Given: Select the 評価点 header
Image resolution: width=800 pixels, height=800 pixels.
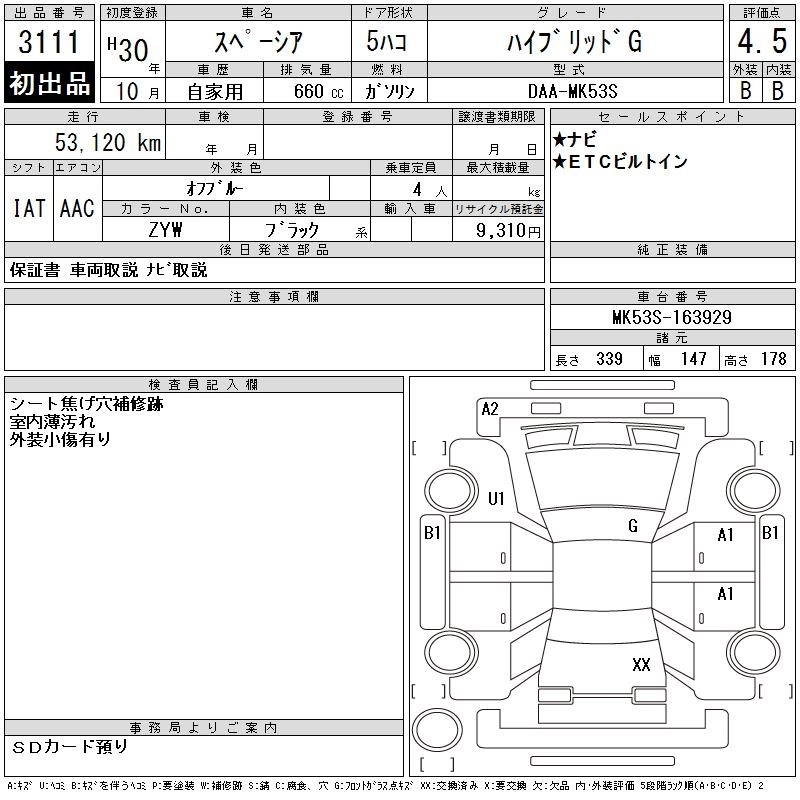Looking at the screenshot, I should tap(761, 13).
